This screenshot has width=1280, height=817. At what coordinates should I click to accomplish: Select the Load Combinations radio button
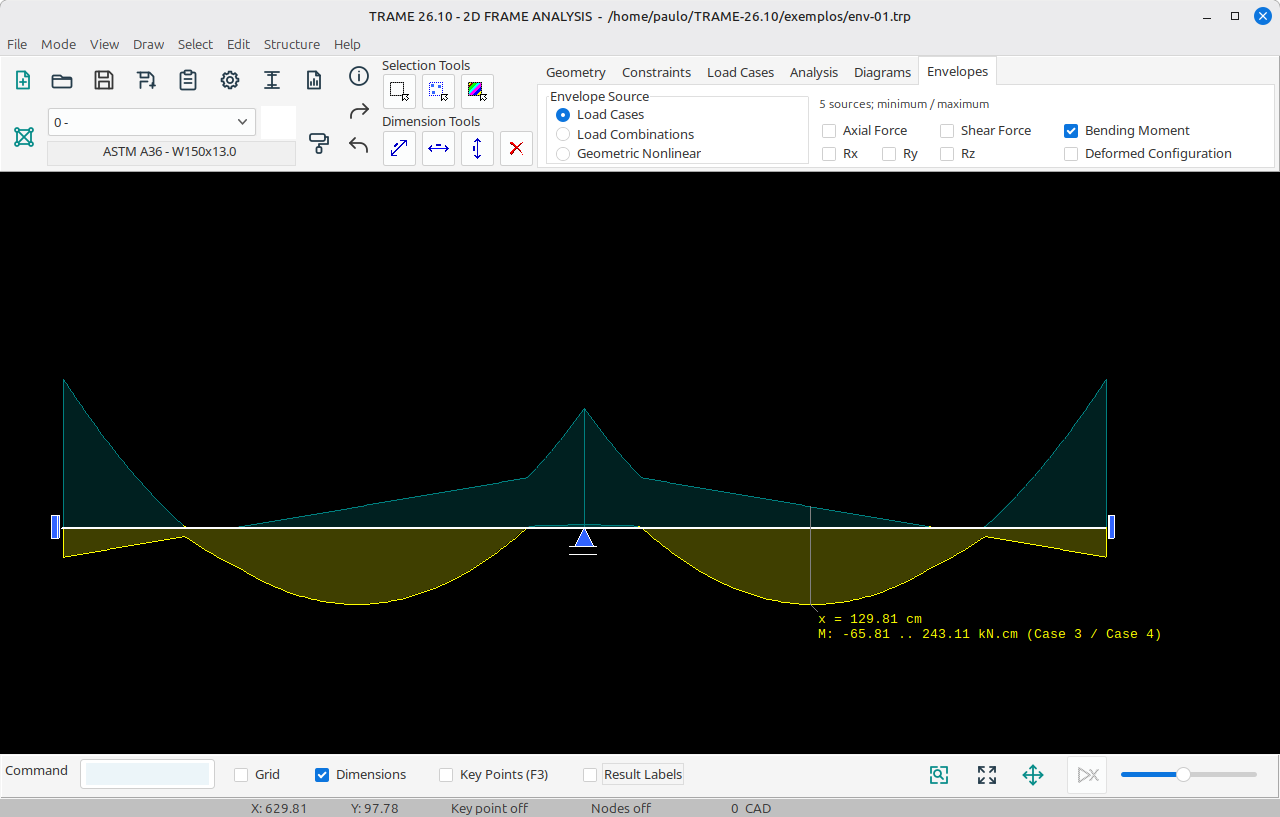[x=563, y=134]
